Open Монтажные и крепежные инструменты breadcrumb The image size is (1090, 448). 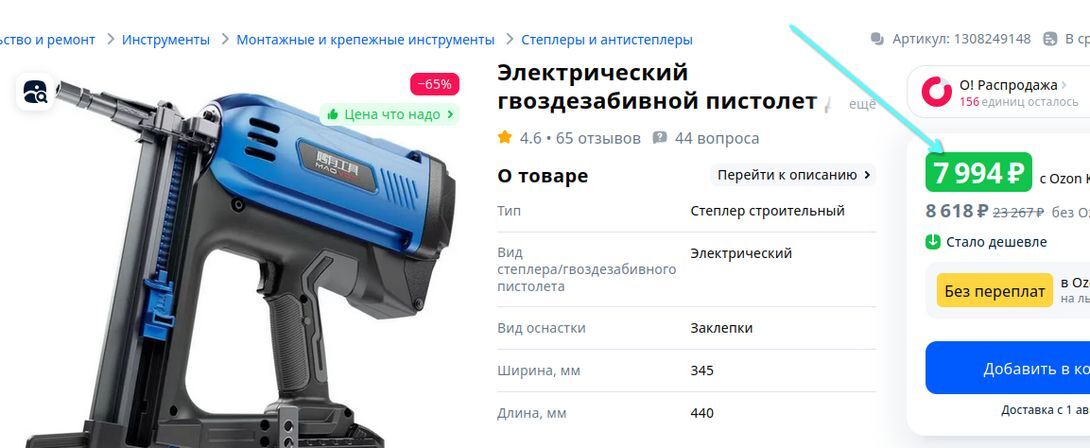[366, 40]
